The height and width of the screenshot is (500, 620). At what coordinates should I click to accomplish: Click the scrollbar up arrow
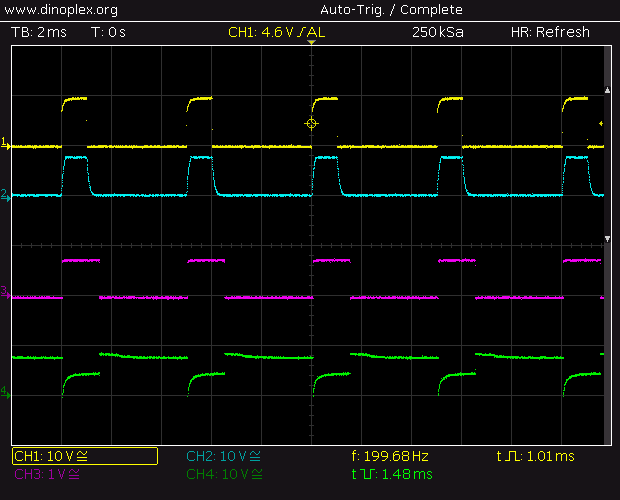pos(607,91)
